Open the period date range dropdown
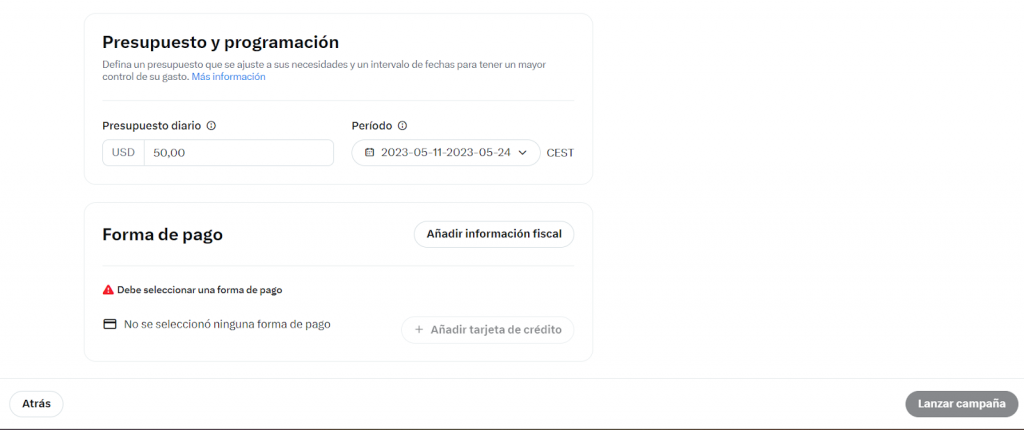Screen dimensions: 1024x430 (x=446, y=153)
